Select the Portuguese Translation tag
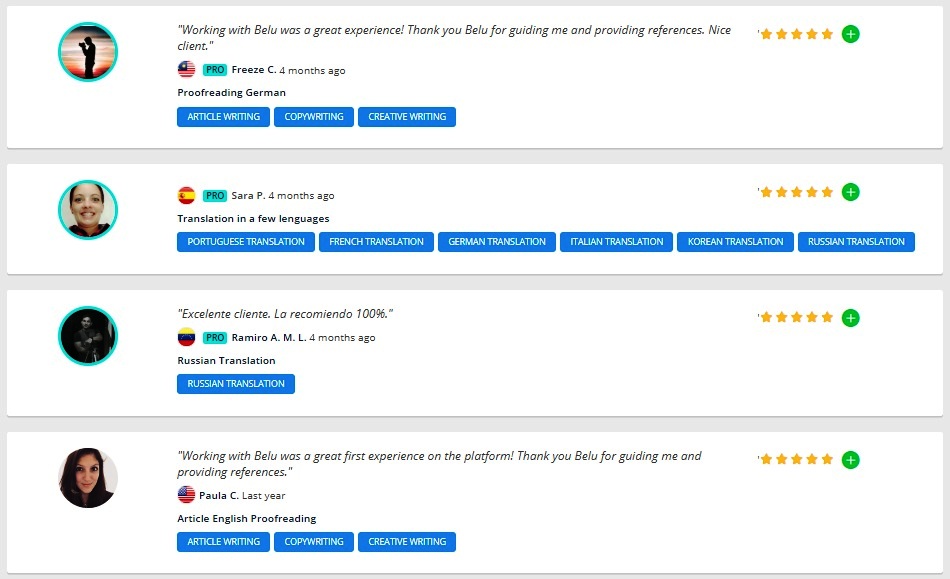The image size is (950, 579). pos(246,242)
